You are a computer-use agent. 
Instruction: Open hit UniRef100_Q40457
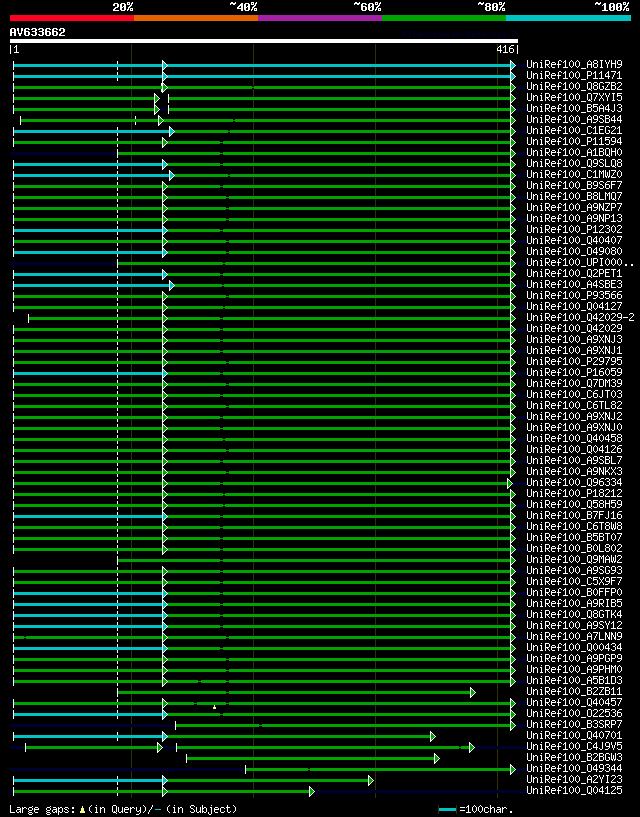click(x=574, y=703)
